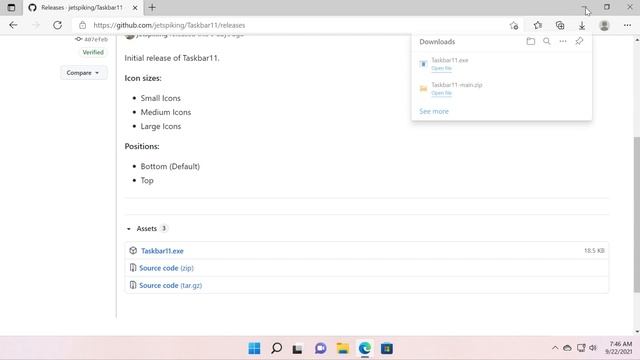This screenshot has width=640, height=360.
Task: Click OneDrive cloud tray icon
Action: coord(567,348)
